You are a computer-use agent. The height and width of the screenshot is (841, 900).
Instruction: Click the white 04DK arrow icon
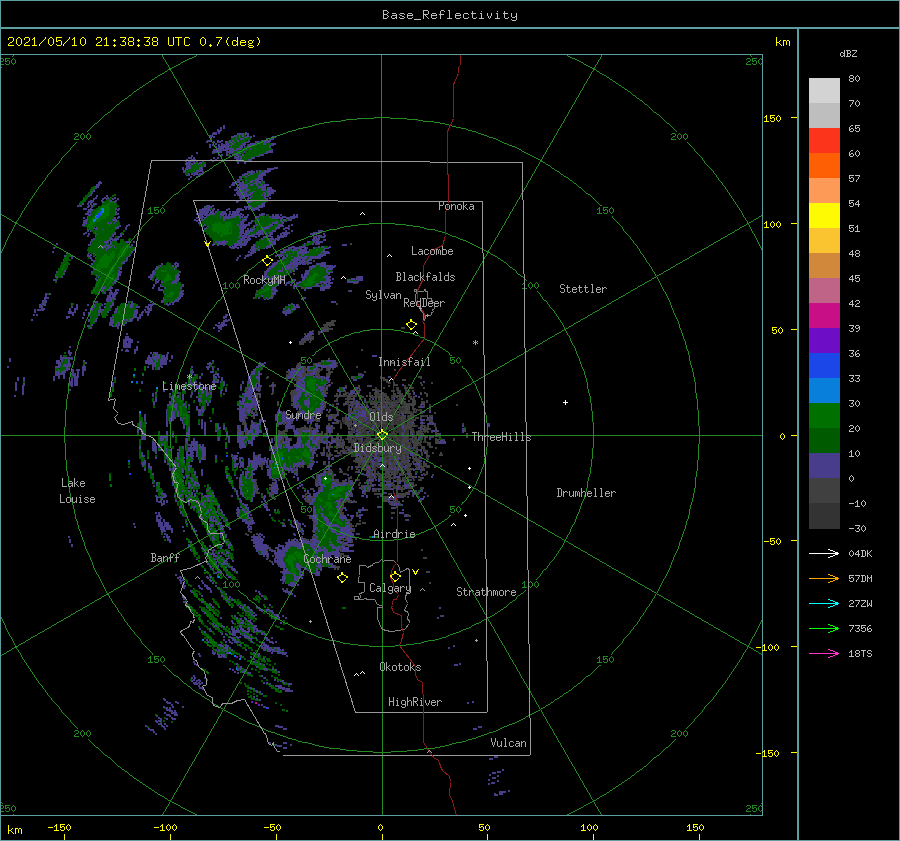coord(824,553)
